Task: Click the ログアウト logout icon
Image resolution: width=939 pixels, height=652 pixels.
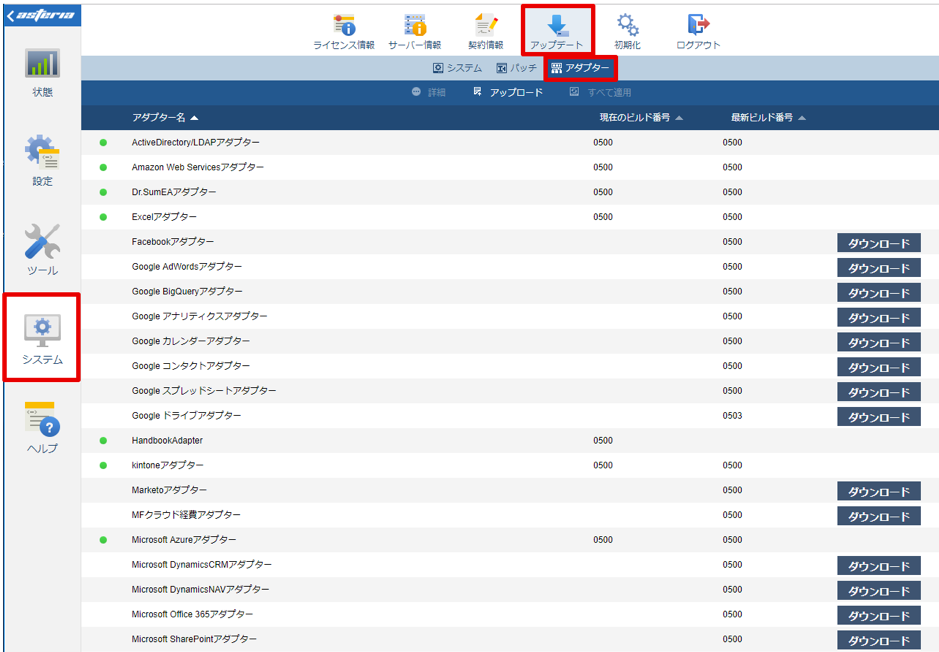Action: tap(698, 25)
